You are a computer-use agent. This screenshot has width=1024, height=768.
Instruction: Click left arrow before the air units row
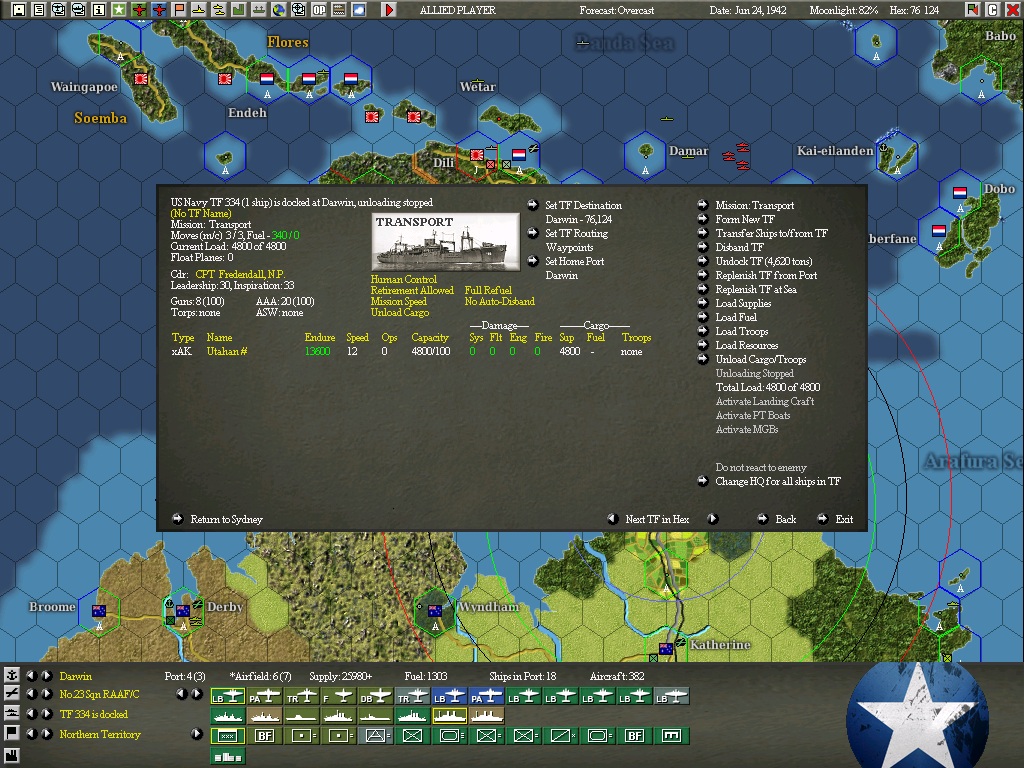pos(182,694)
